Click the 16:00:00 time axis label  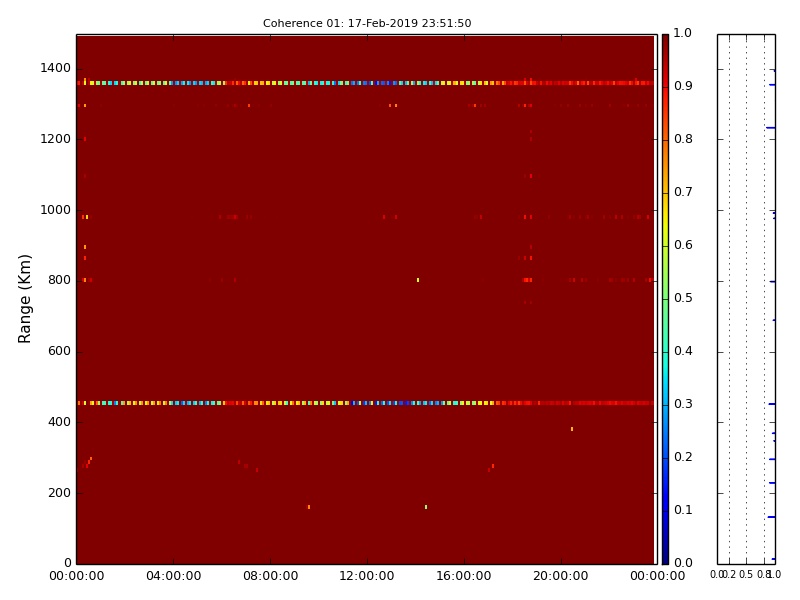coord(464,576)
